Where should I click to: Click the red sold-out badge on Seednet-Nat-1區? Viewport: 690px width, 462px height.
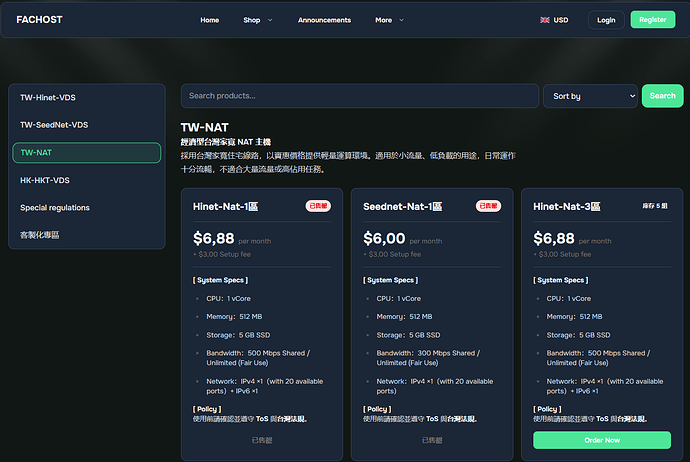[x=488, y=206]
